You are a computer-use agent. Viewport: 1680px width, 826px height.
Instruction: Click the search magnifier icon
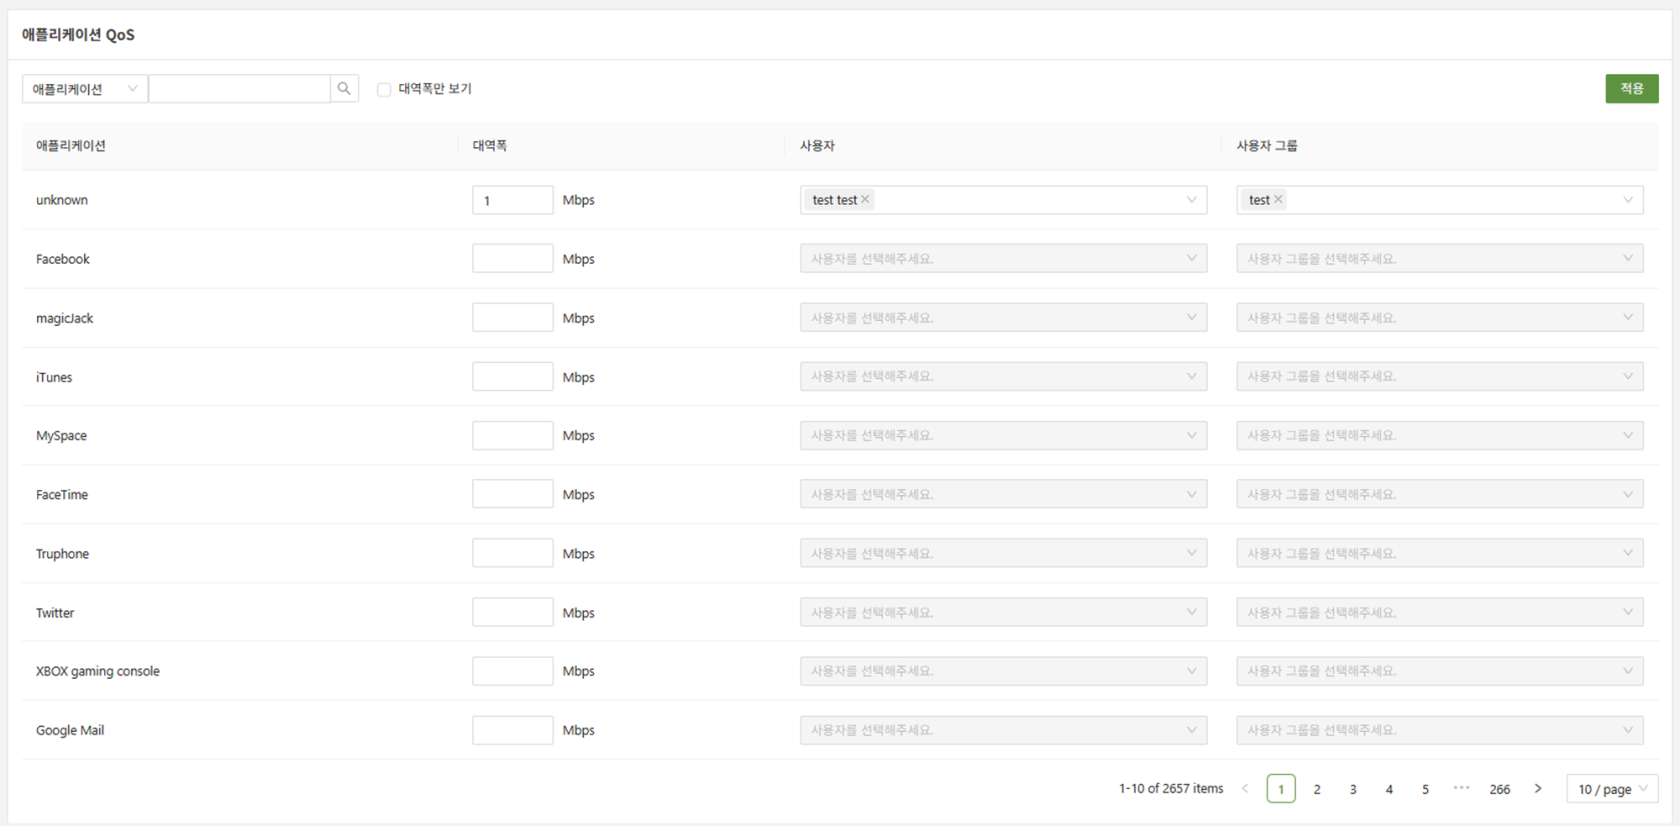click(344, 89)
